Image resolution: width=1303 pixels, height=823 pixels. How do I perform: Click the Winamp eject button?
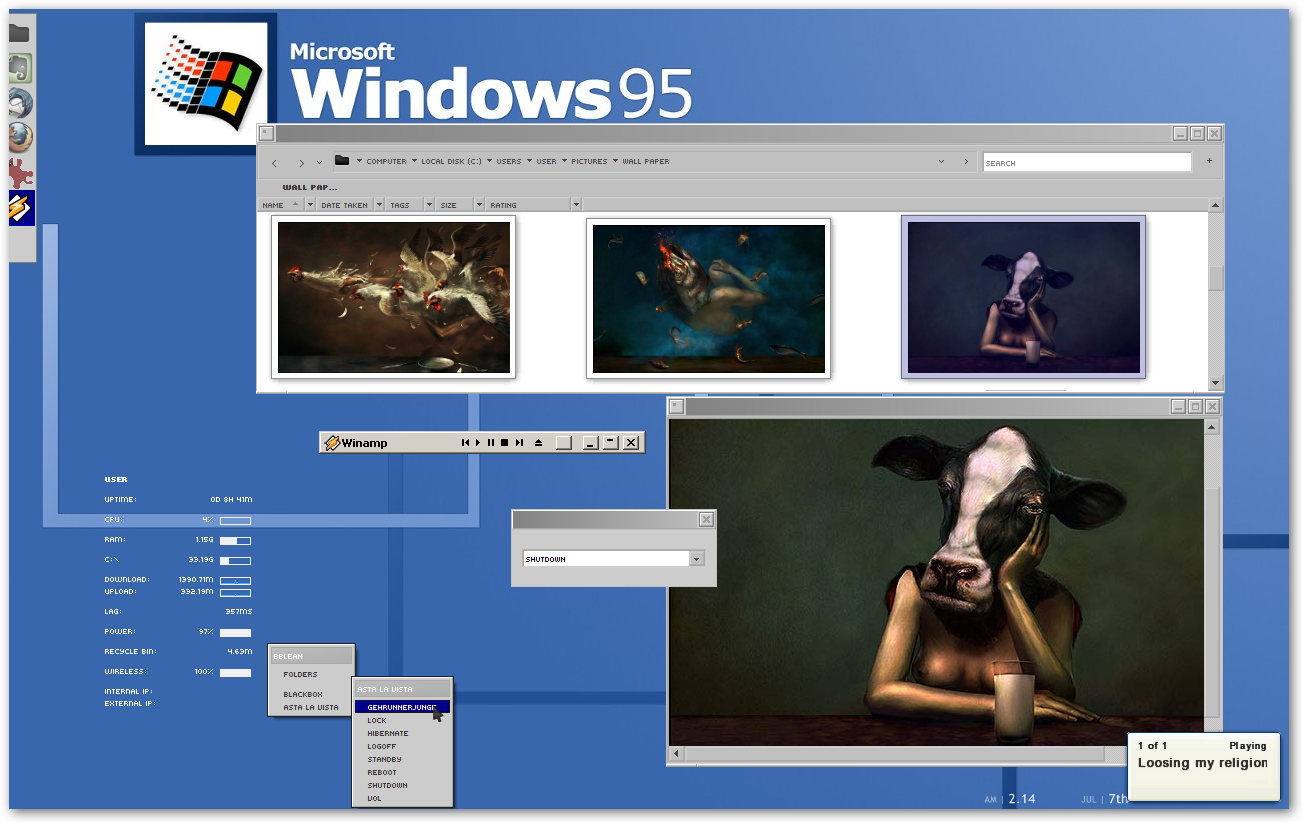point(538,442)
